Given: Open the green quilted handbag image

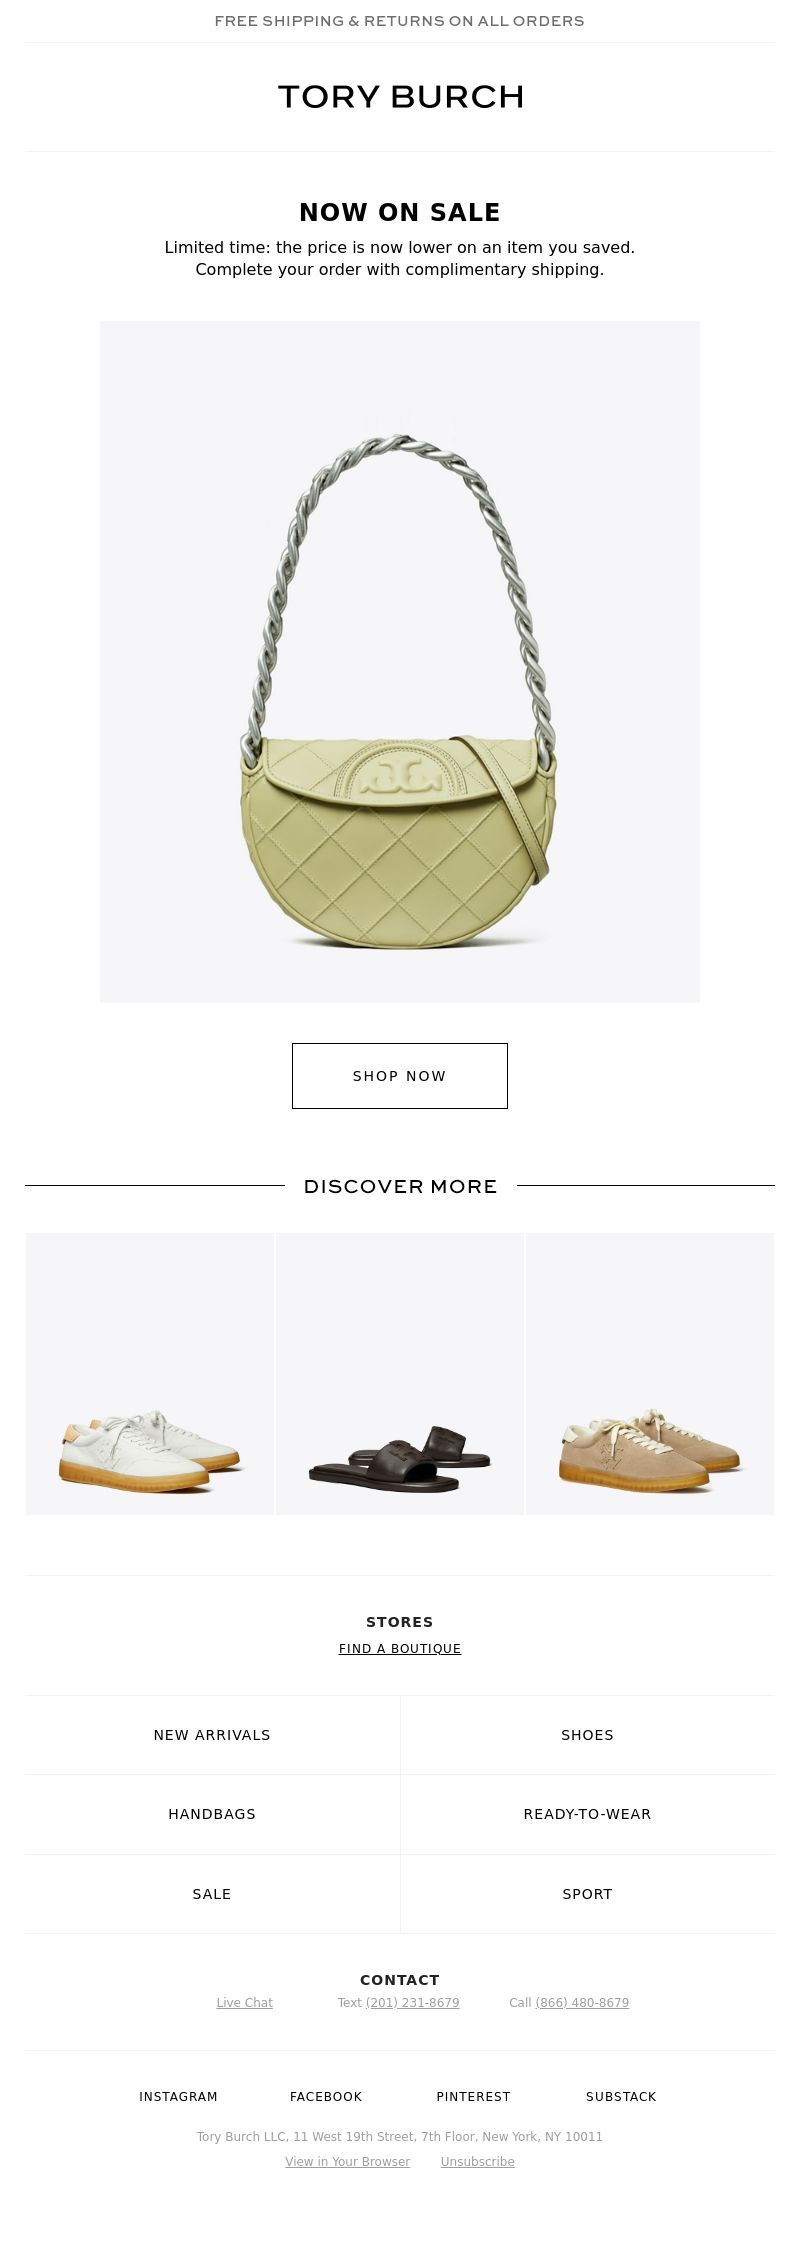Looking at the screenshot, I should click(x=400, y=661).
